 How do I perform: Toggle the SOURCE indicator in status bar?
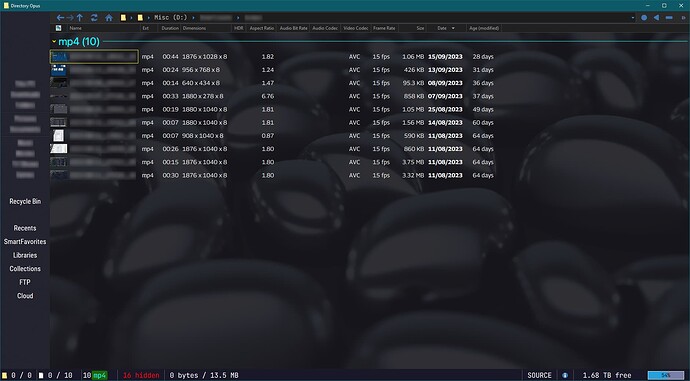pos(539,375)
